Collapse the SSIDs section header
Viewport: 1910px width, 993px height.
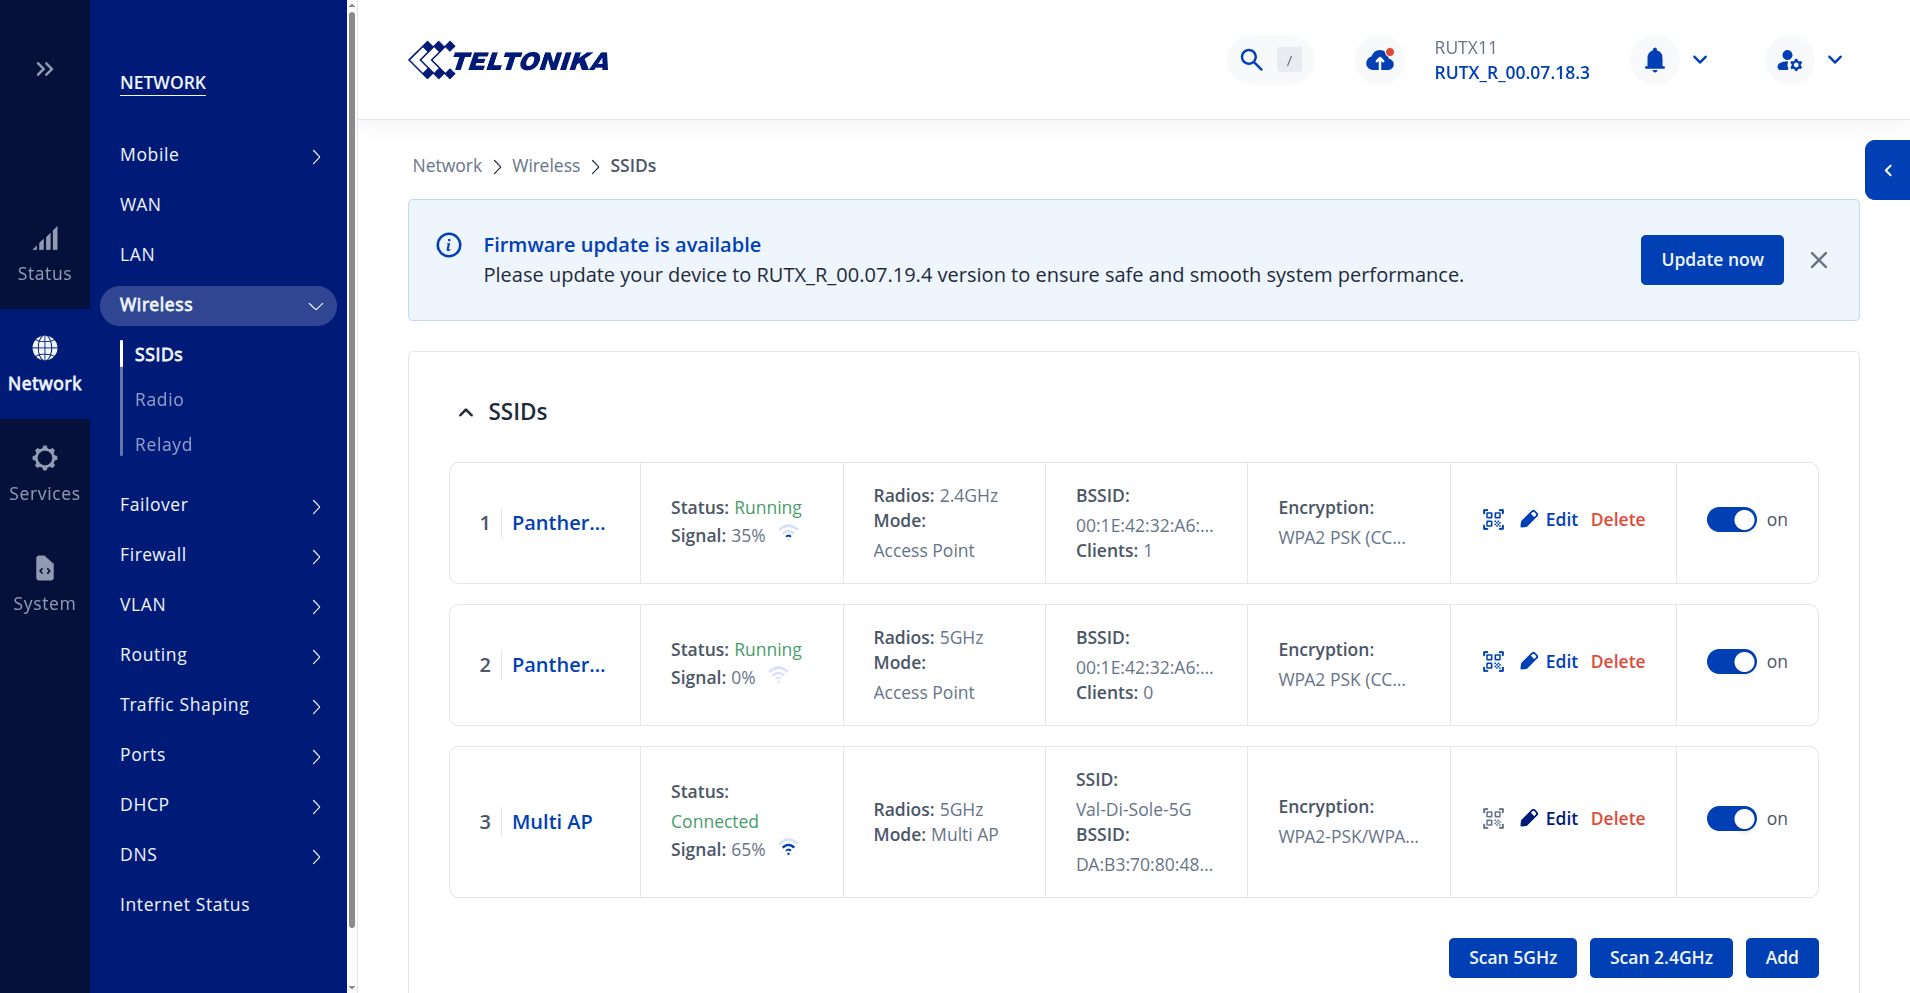tap(466, 412)
